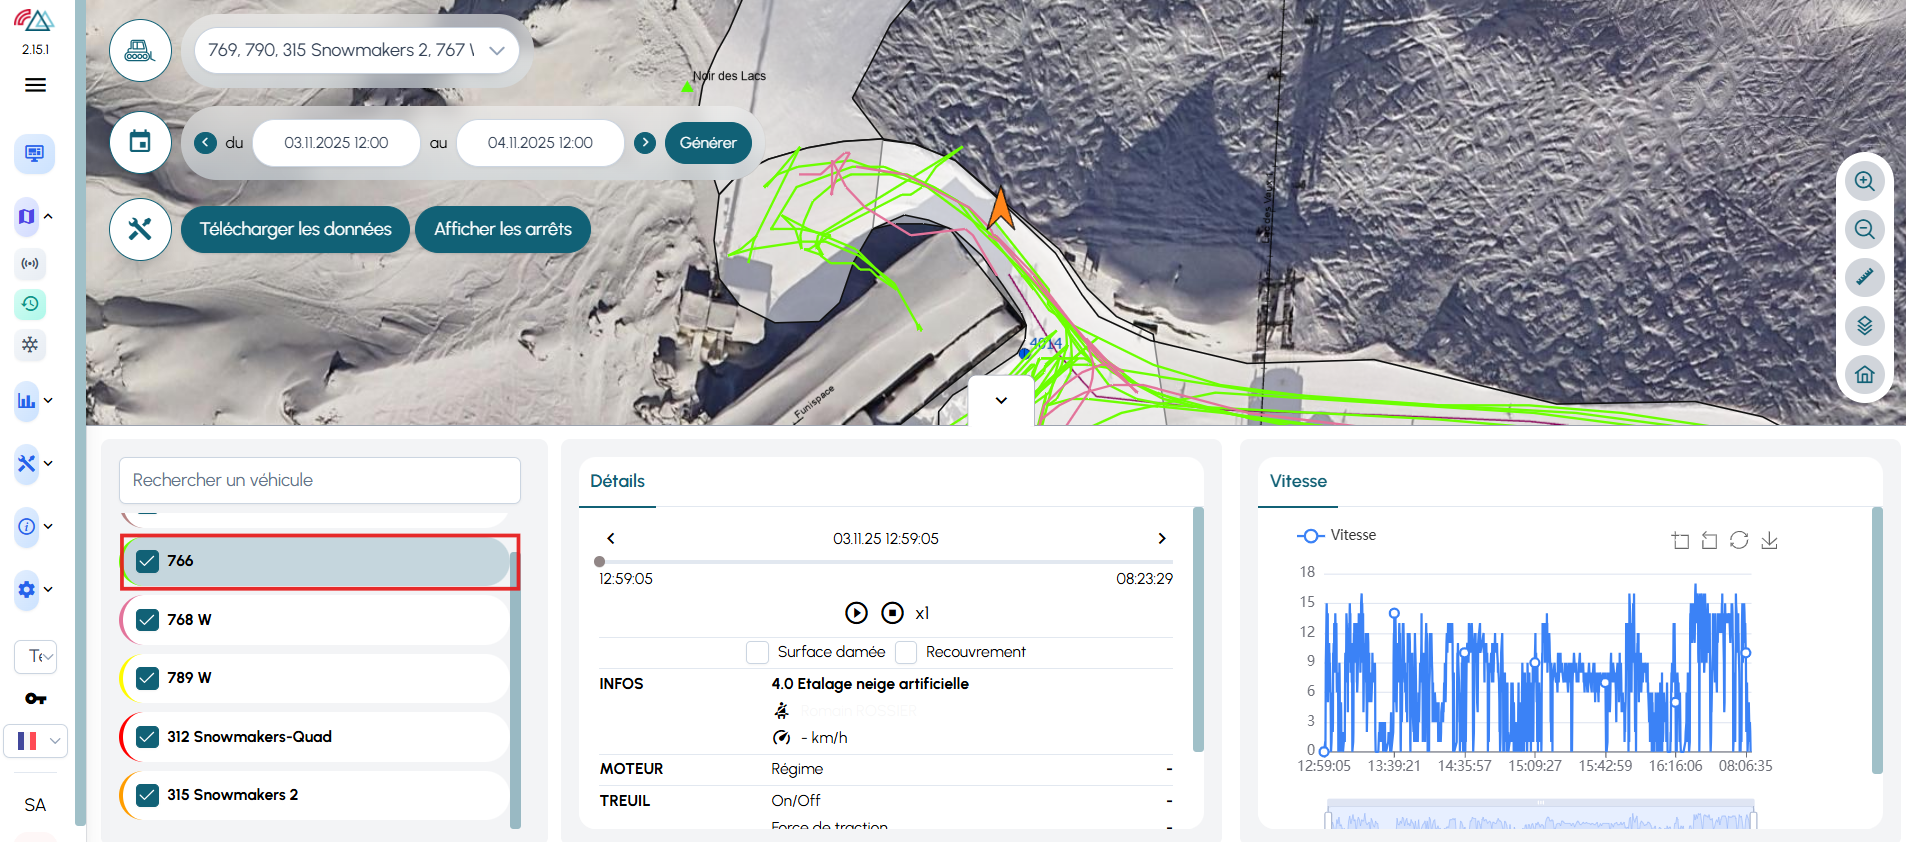
Task: Click the download icon in Vitesse chart
Action: click(x=1769, y=541)
